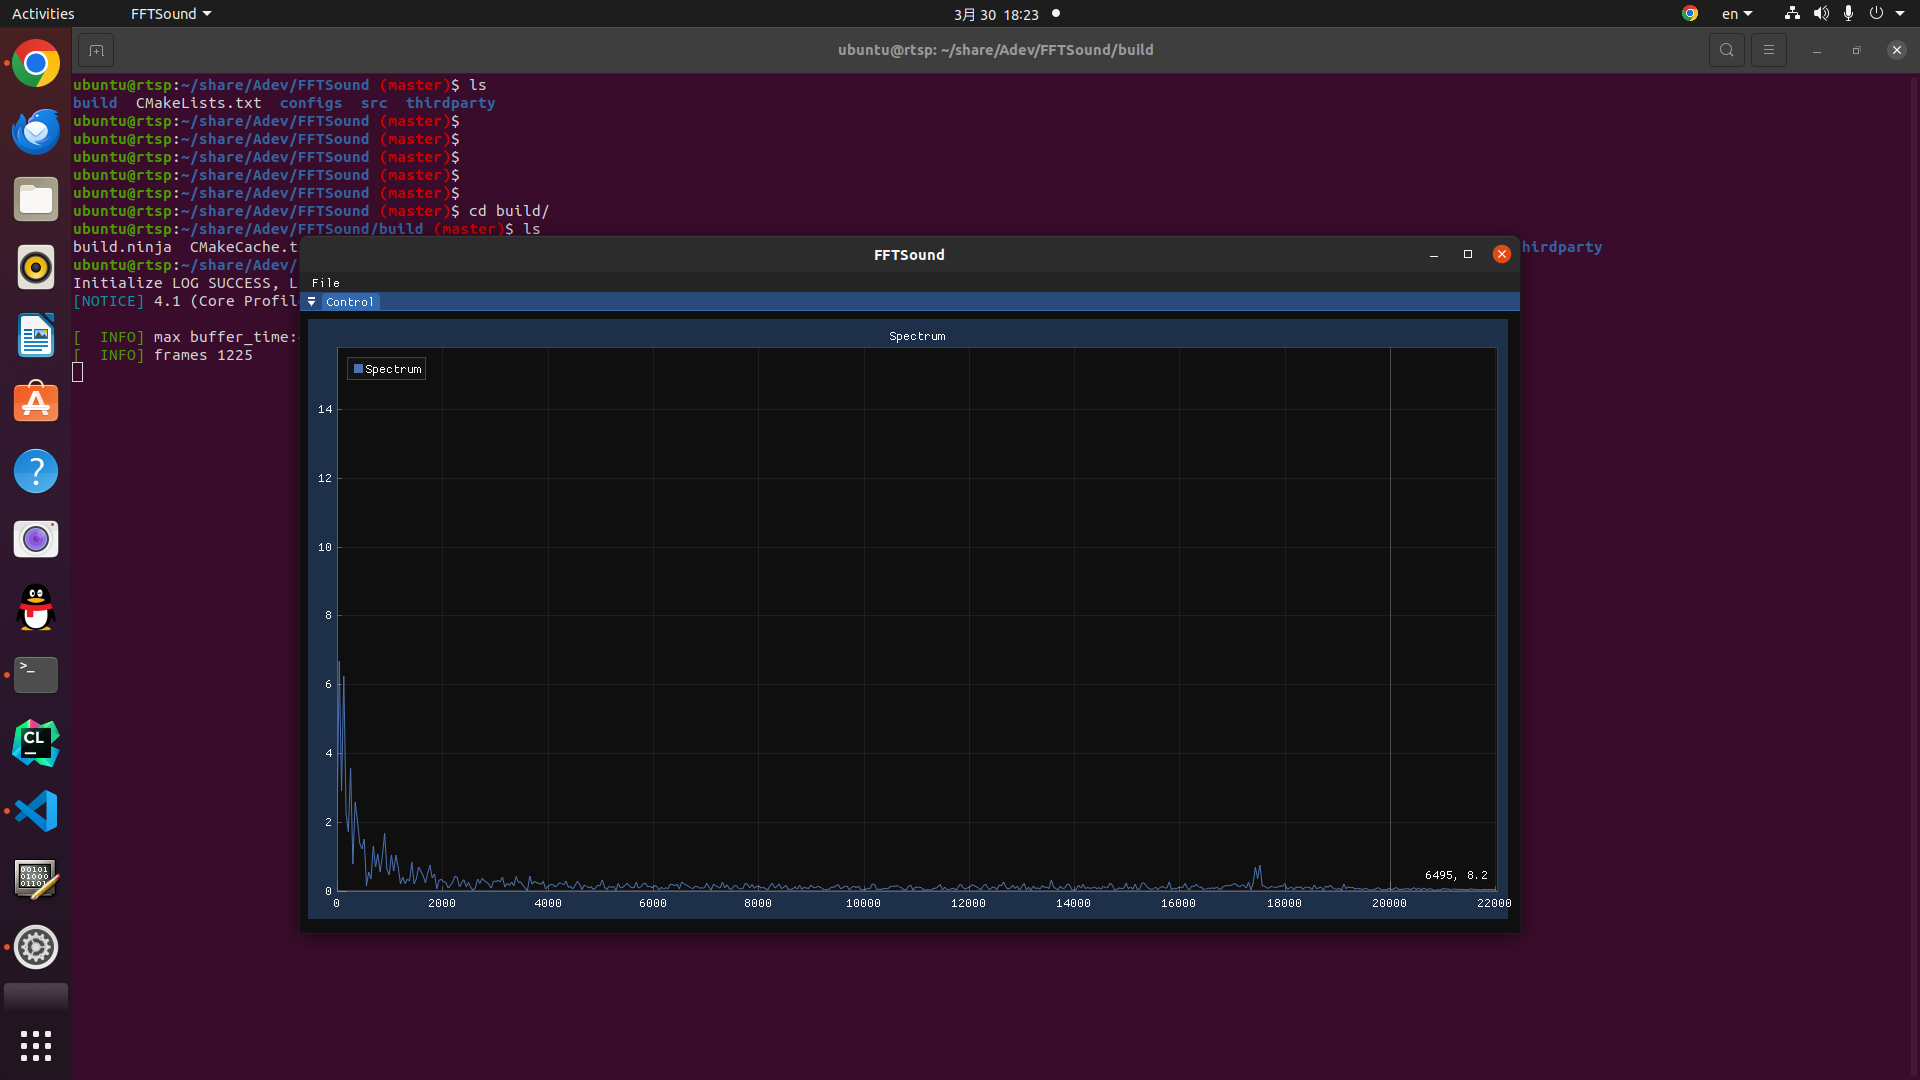
Task: Expand the system menu arrow in top bar
Action: tap(1900, 14)
